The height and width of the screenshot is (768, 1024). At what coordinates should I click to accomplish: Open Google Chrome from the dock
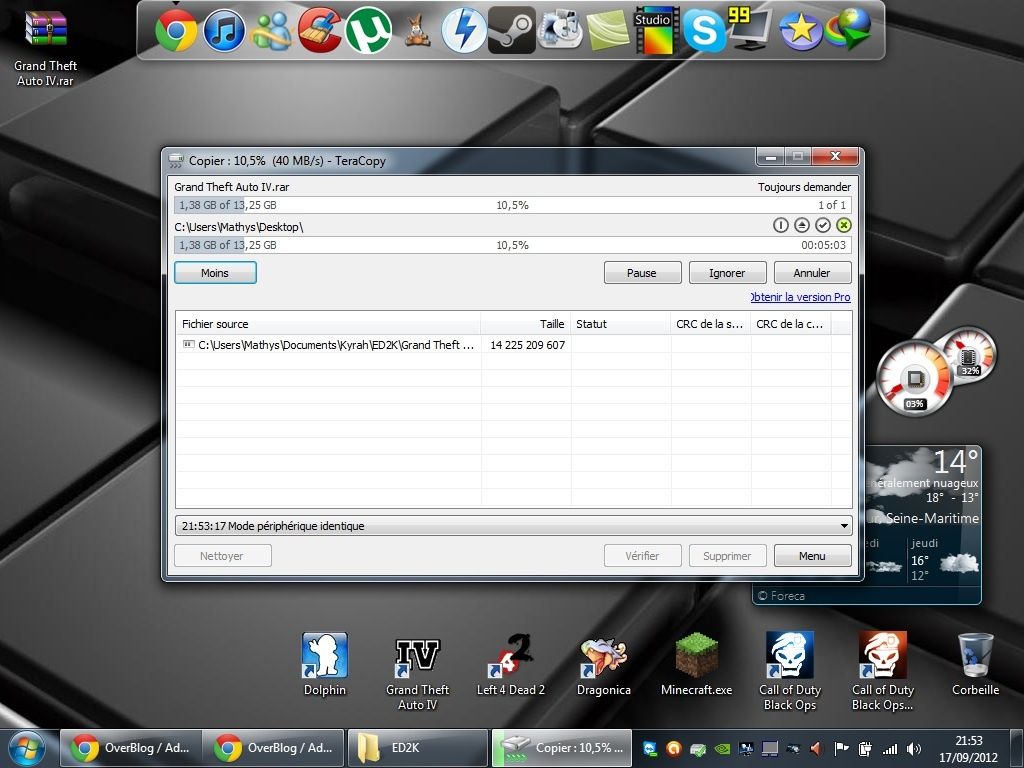(x=176, y=31)
